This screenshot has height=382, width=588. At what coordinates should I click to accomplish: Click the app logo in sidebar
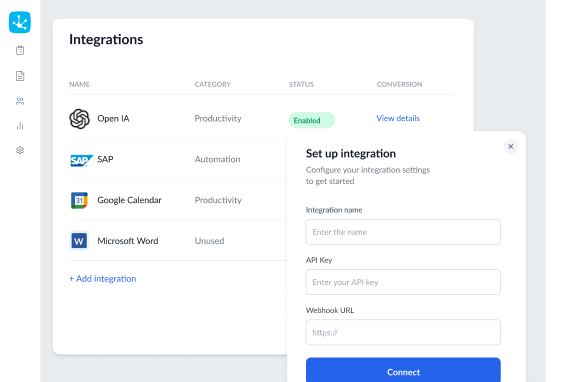[x=20, y=22]
